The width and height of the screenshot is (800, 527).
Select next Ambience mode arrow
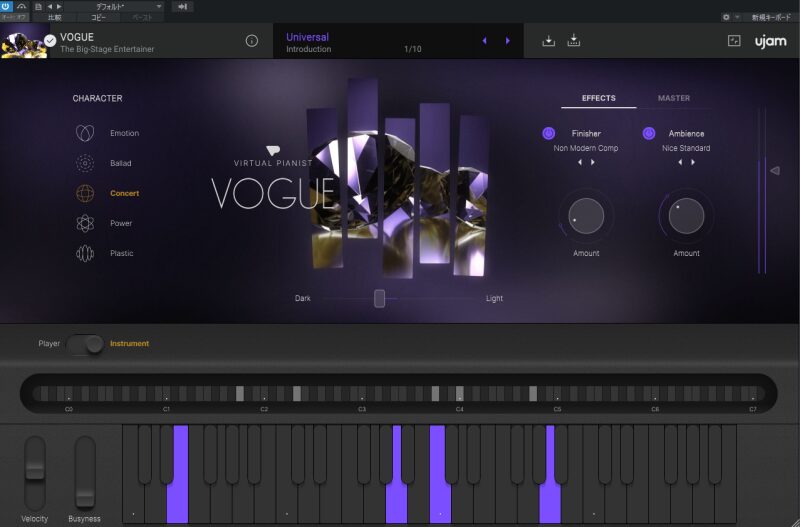pyautogui.click(x=693, y=162)
